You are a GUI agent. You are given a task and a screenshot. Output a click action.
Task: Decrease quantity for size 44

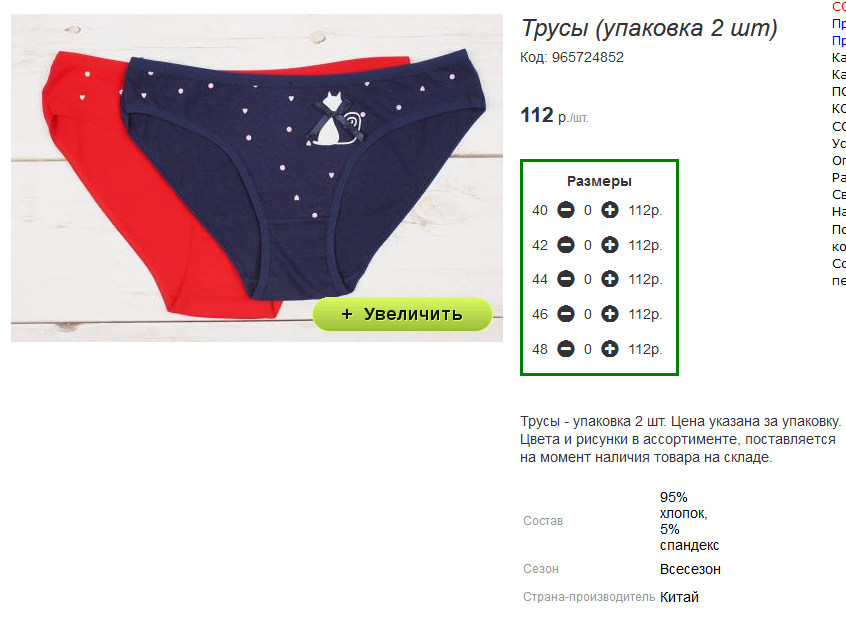(x=565, y=279)
